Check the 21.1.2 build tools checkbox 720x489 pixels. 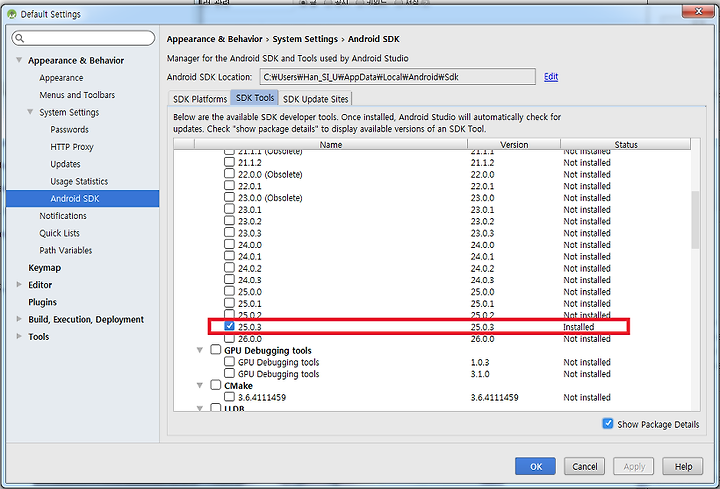(229, 162)
